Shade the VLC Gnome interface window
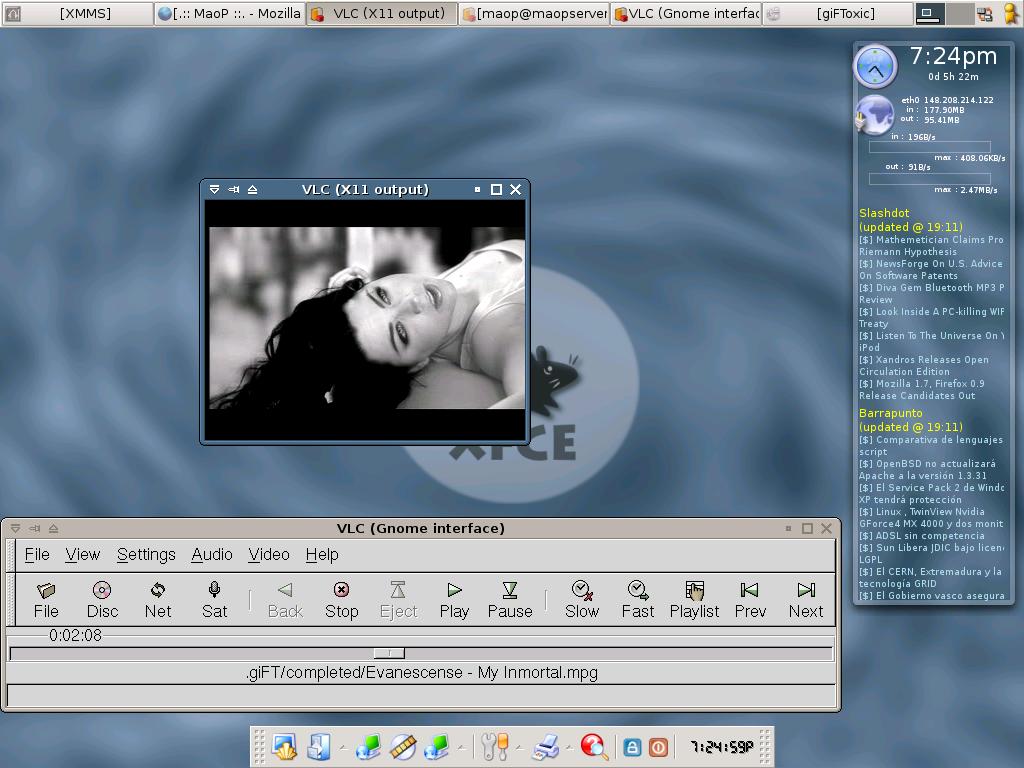This screenshot has width=1024, height=768. click(x=54, y=528)
